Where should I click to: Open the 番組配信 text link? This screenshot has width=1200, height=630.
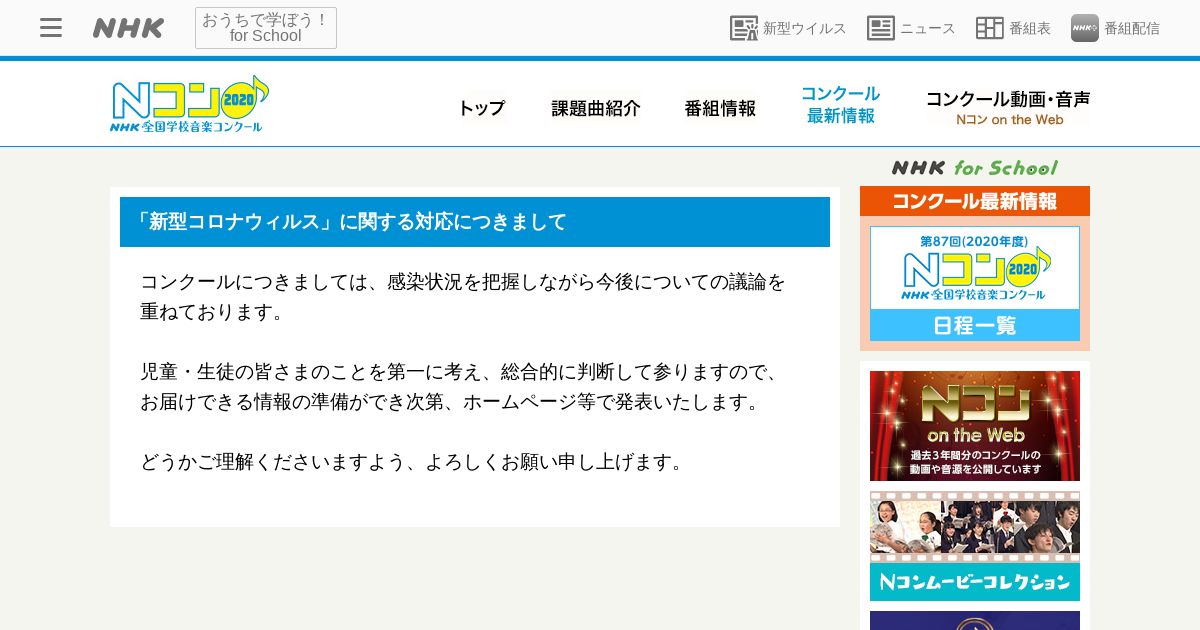tap(1132, 28)
